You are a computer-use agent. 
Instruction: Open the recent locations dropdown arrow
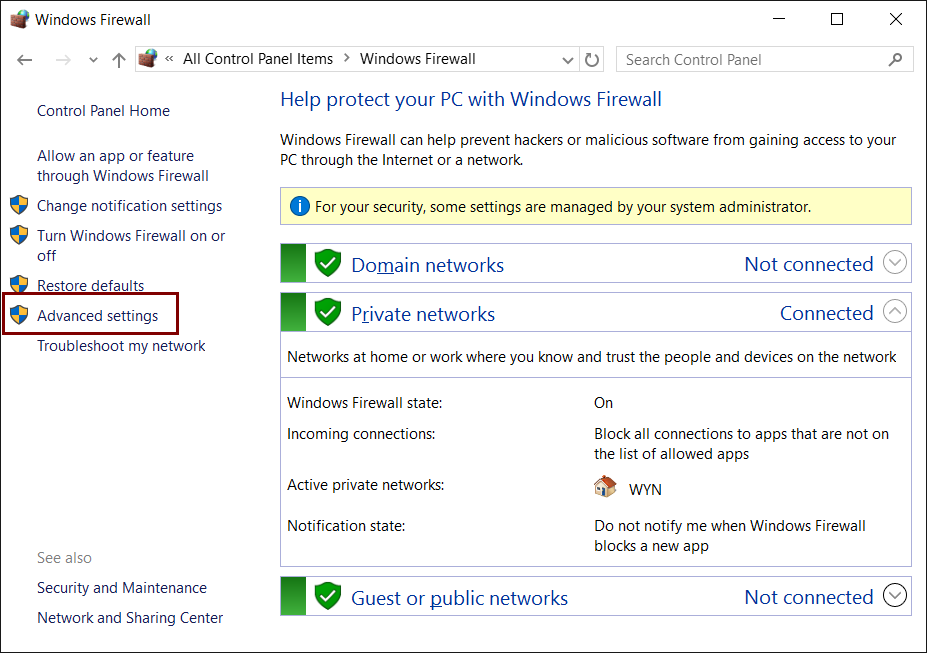coord(93,60)
